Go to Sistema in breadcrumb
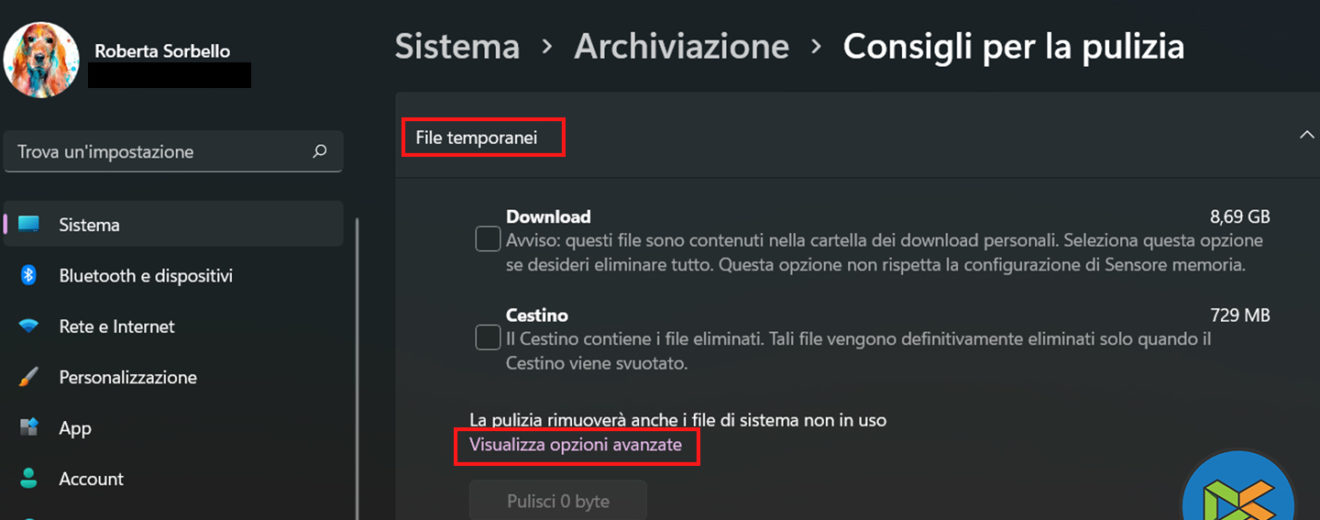The width and height of the screenshot is (1320, 520). click(457, 46)
